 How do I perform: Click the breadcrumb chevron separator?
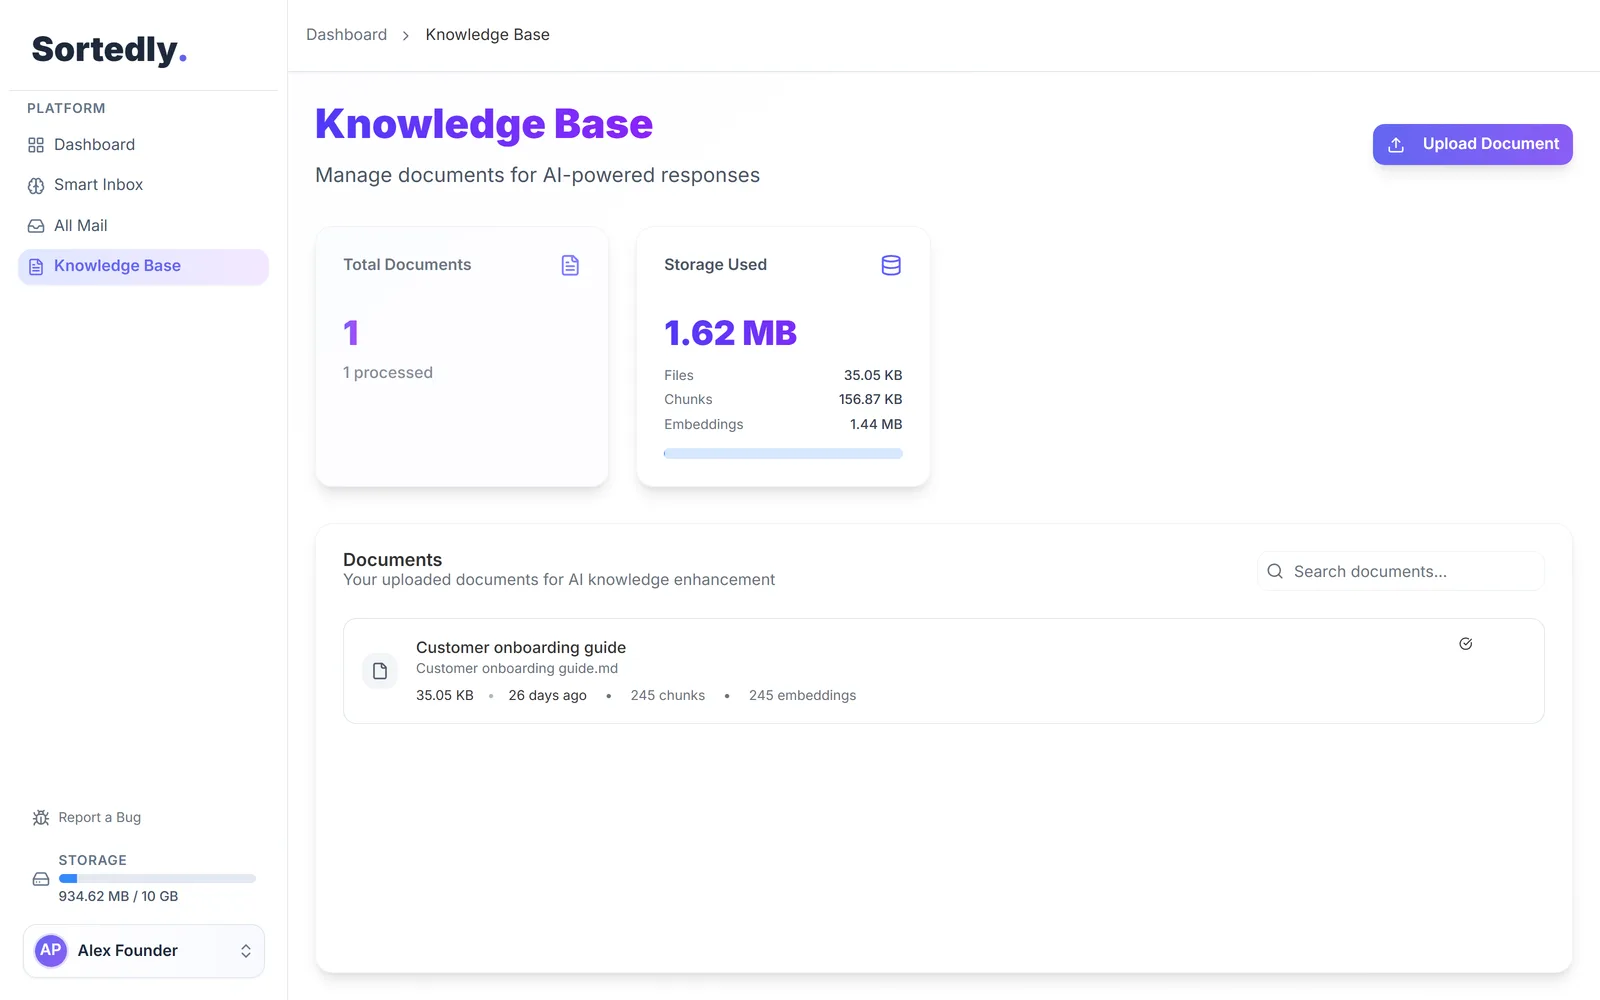(405, 35)
